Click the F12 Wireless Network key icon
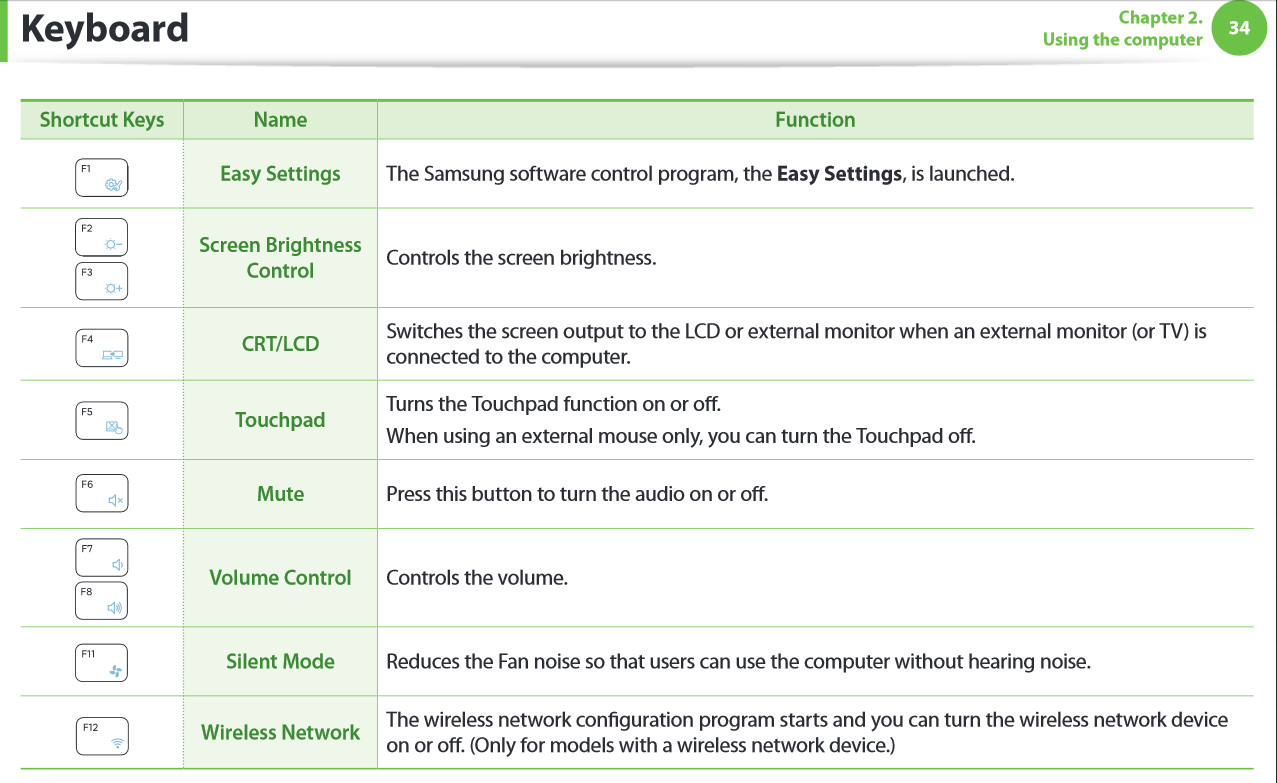The image size is (1277, 783). point(102,734)
